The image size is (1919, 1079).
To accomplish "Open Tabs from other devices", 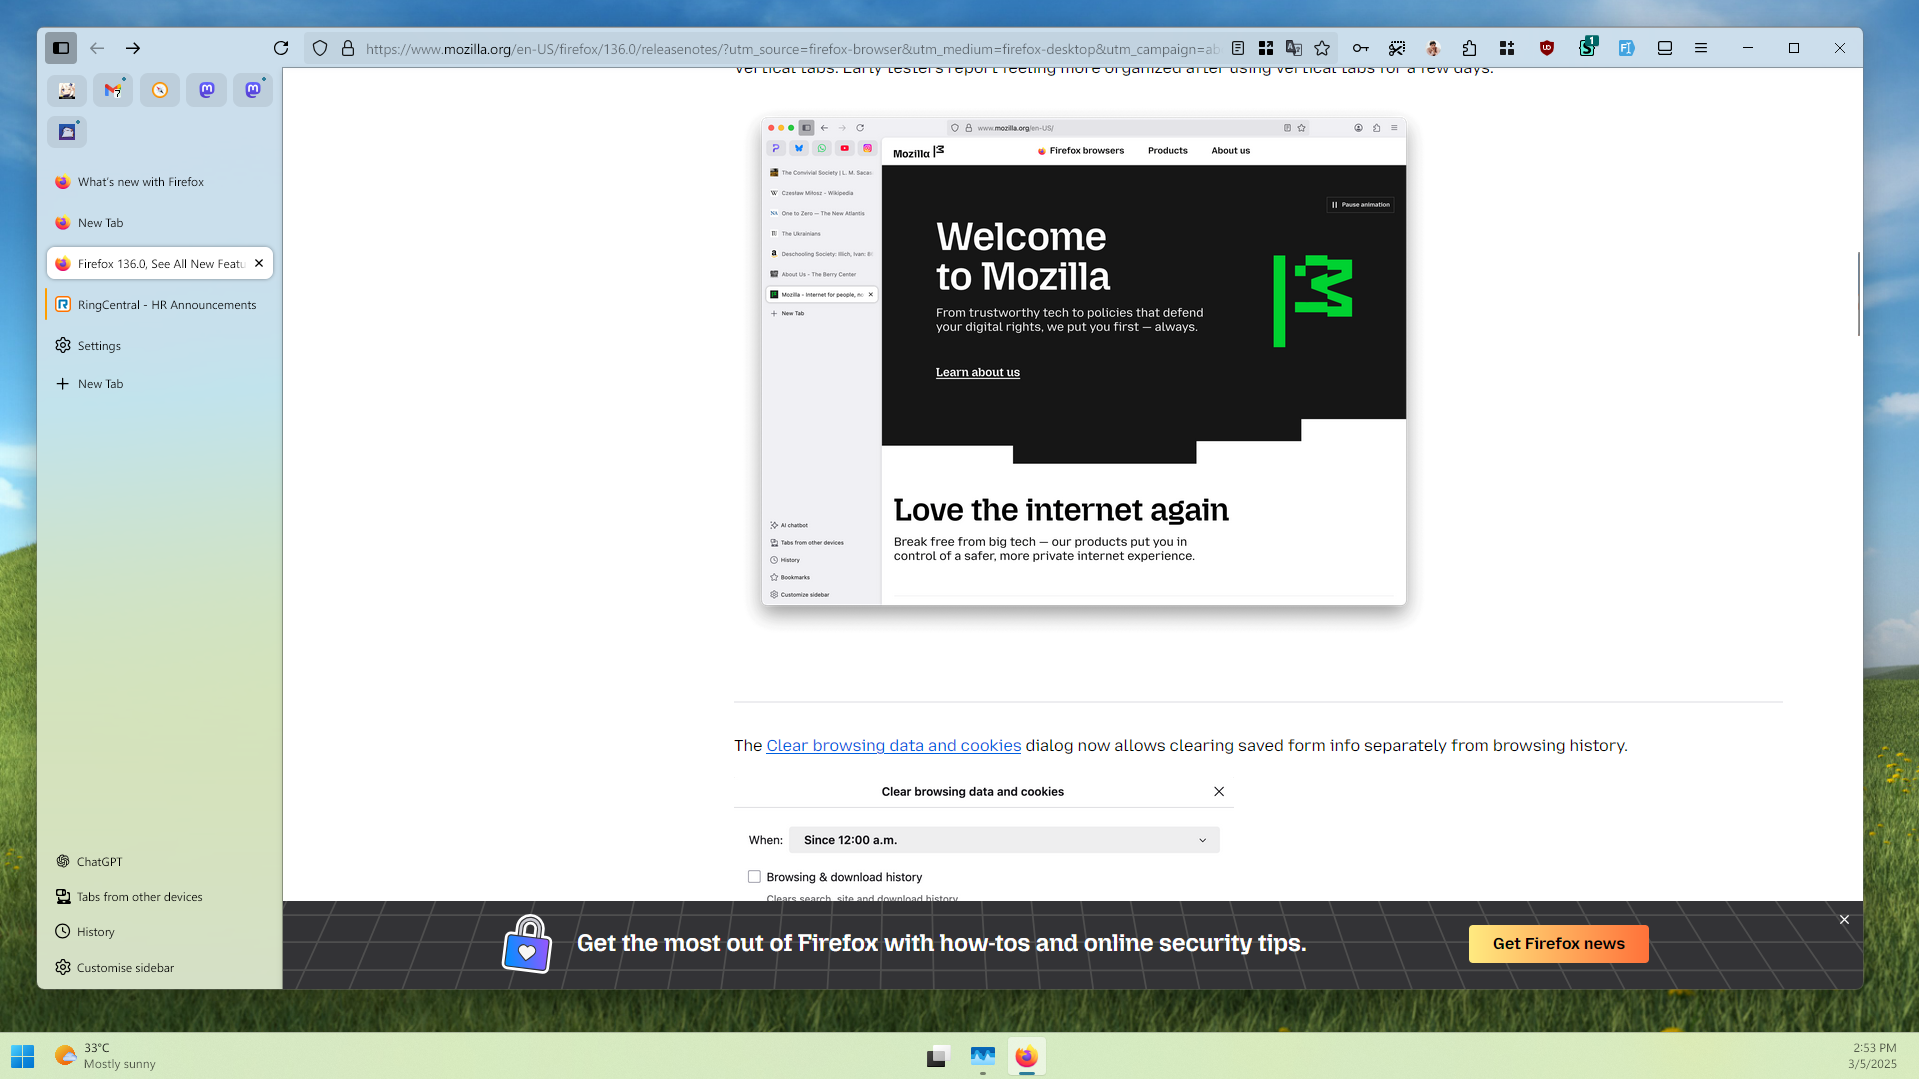I will (x=160, y=897).
